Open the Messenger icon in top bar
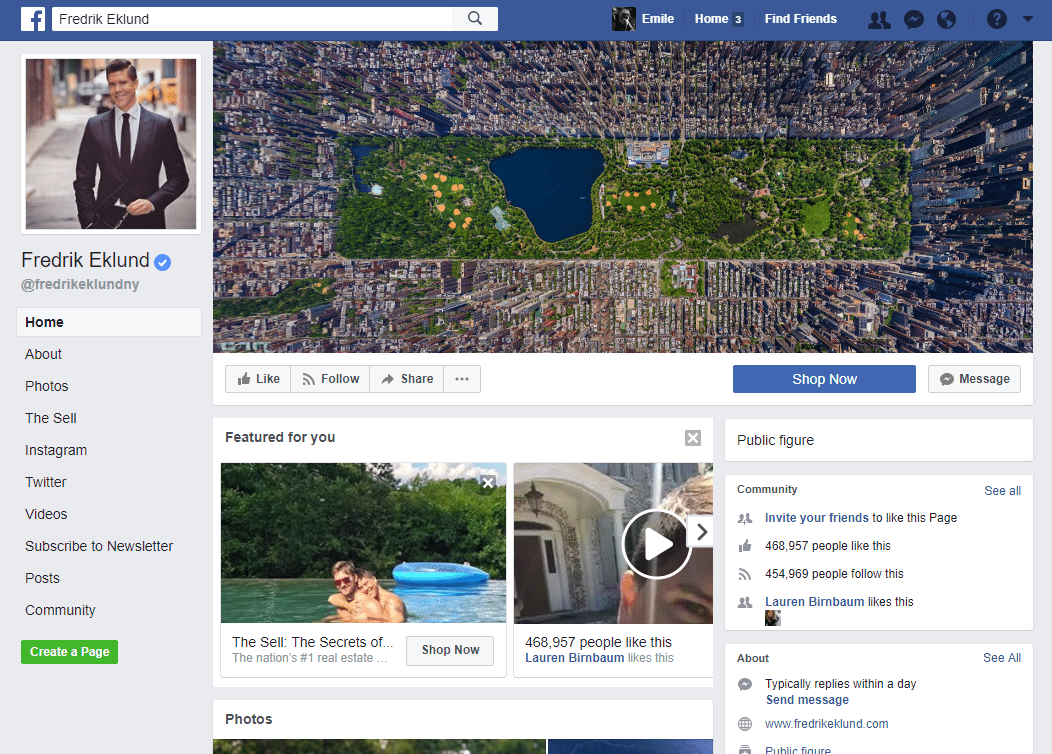 (913, 19)
